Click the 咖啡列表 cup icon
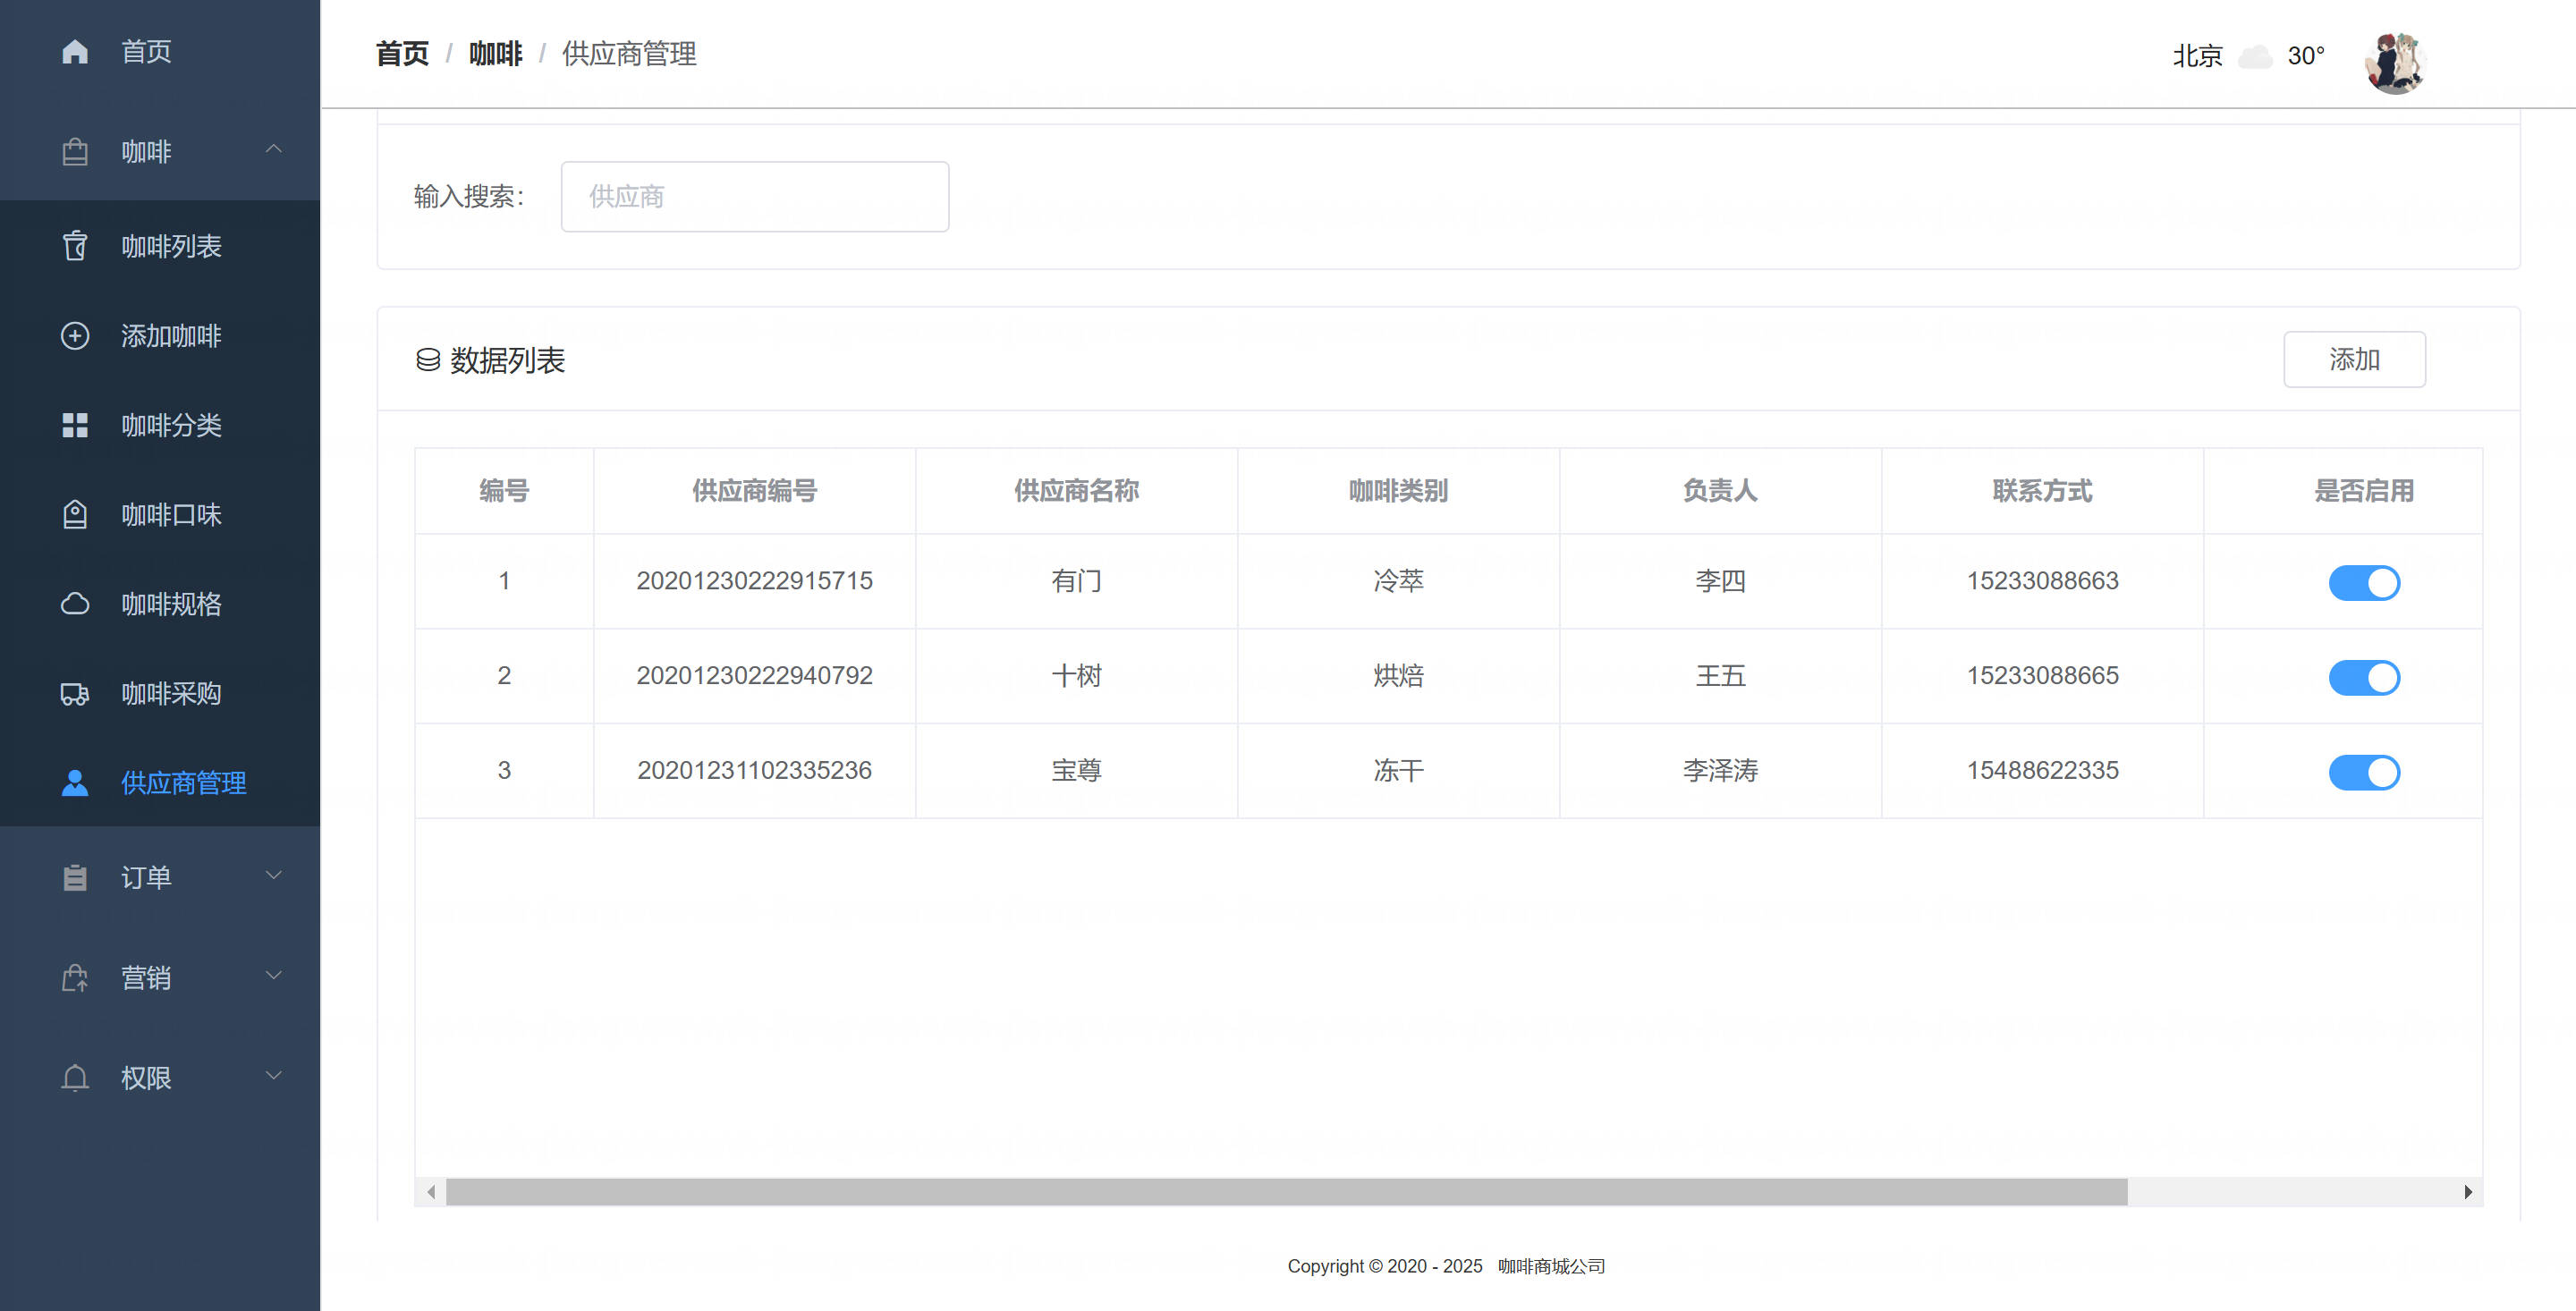Screen dimensions: 2576x1311 [x=75, y=246]
